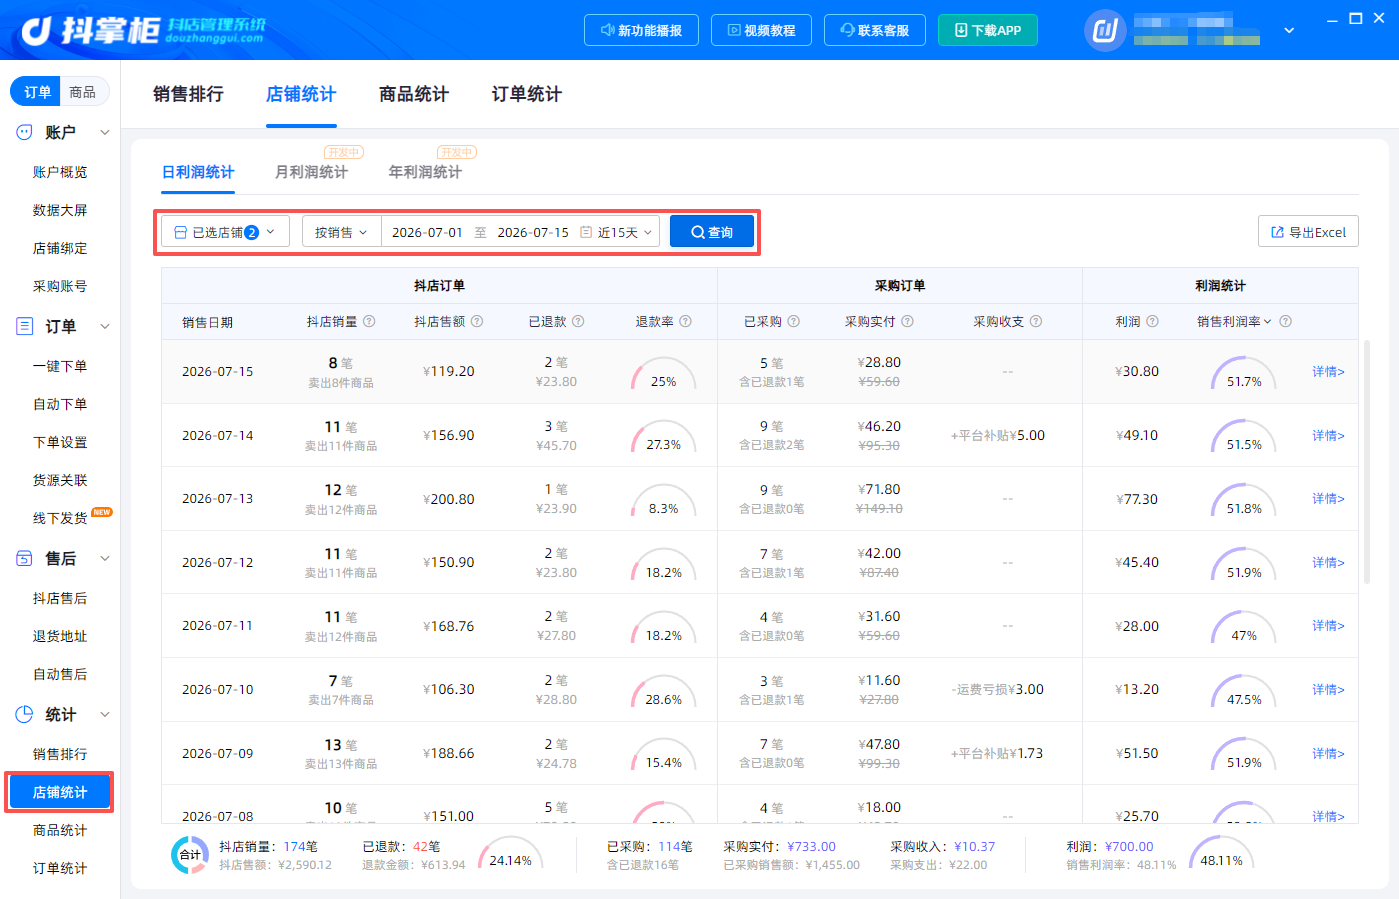1399x899 pixels.
Task: Open the 已选店铺 store selector dropdown
Action: pyautogui.click(x=225, y=232)
